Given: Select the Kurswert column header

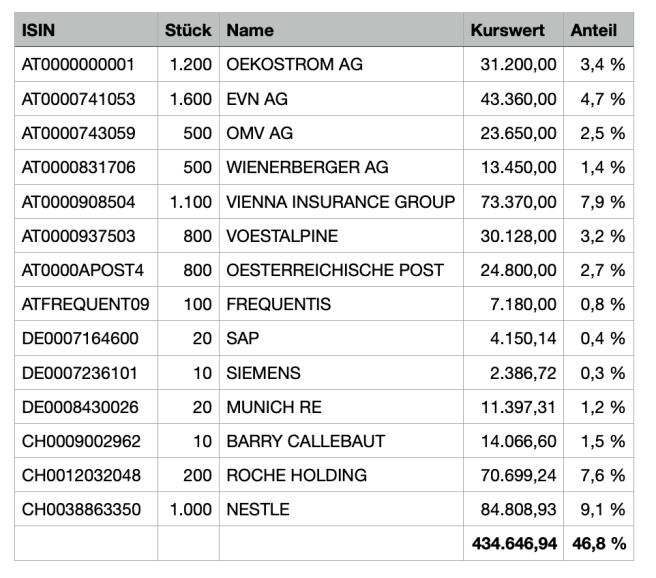Looking at the screenshot, I should point(507,30).
